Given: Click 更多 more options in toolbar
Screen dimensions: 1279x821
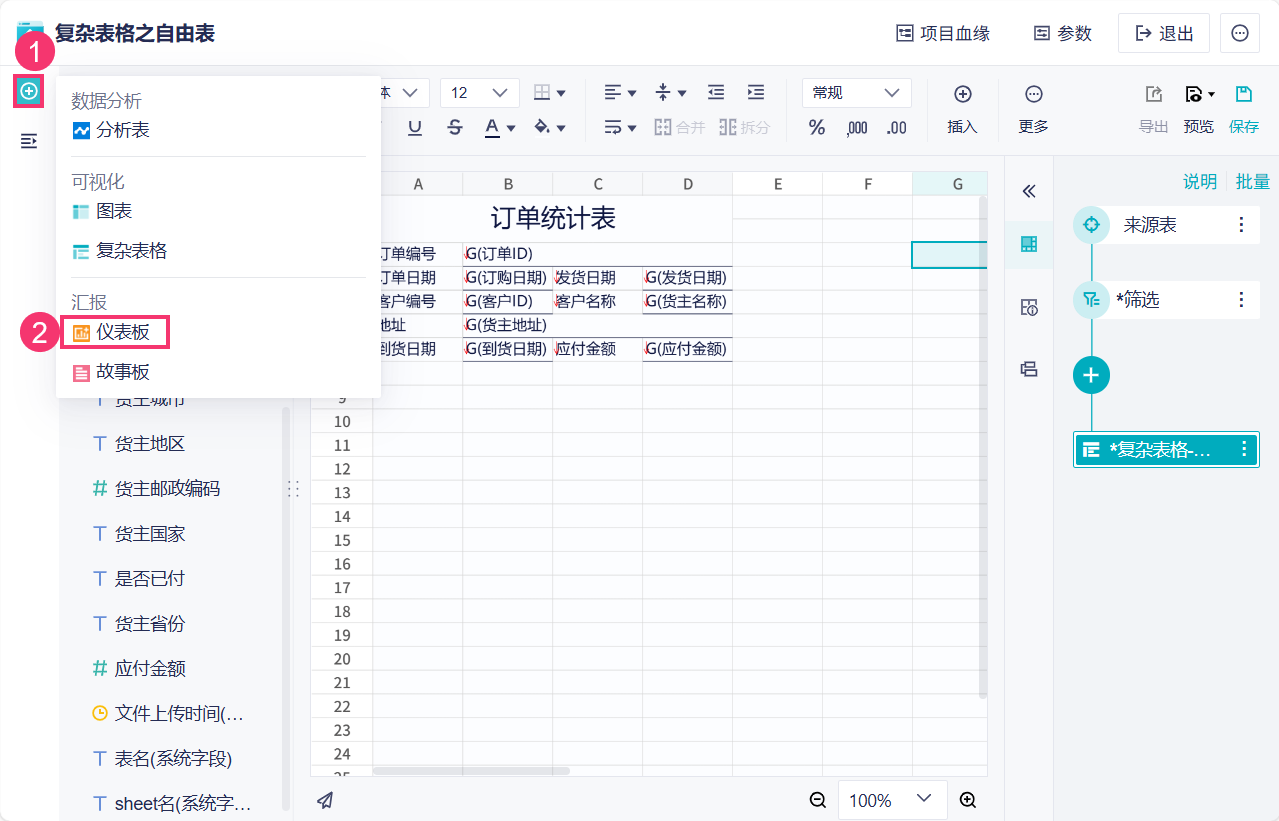Looking at the screenshot, I should (1034, 109).
